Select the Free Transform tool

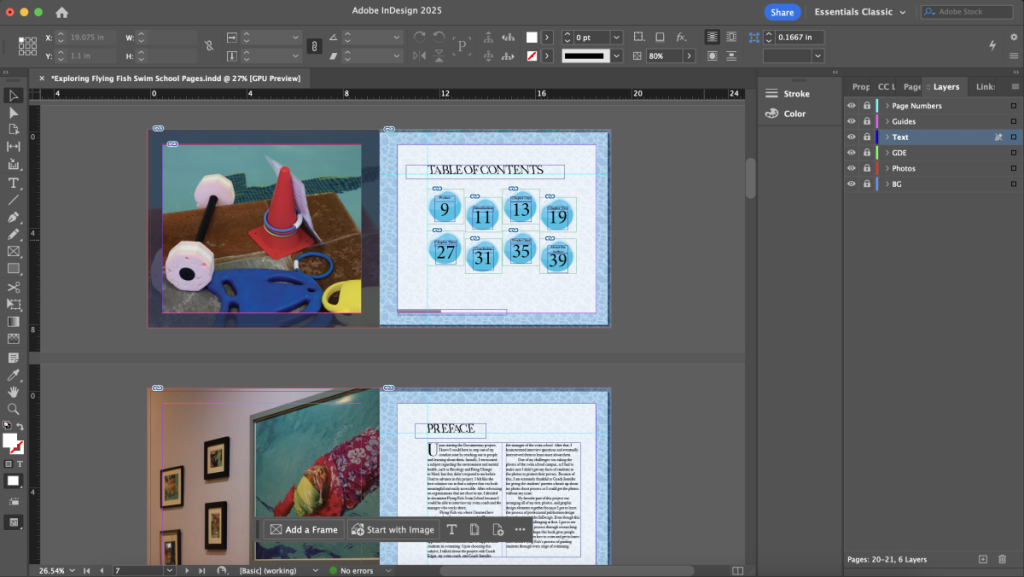click(13, 304)
